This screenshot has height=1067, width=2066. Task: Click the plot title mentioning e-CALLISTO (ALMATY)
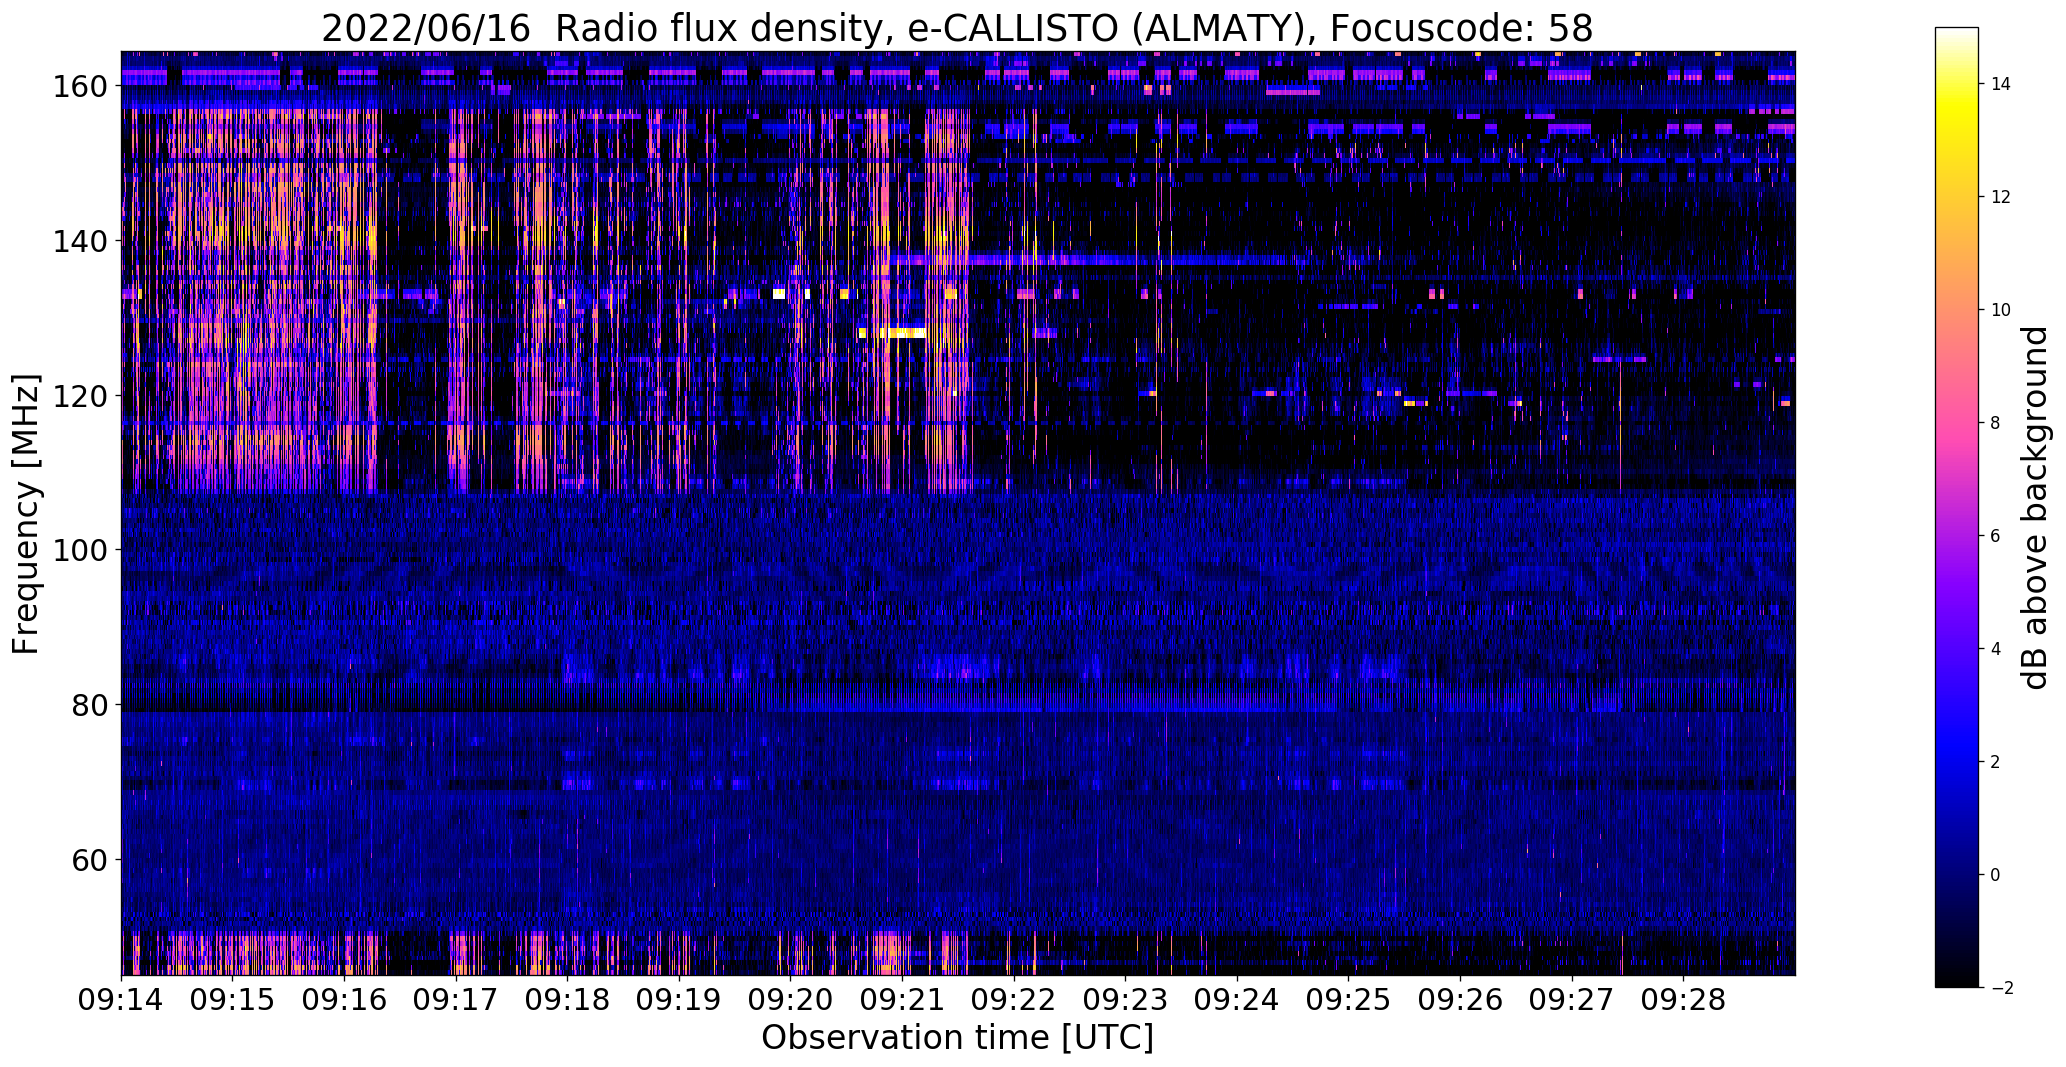pyautogui.click(x=957, y=28)
